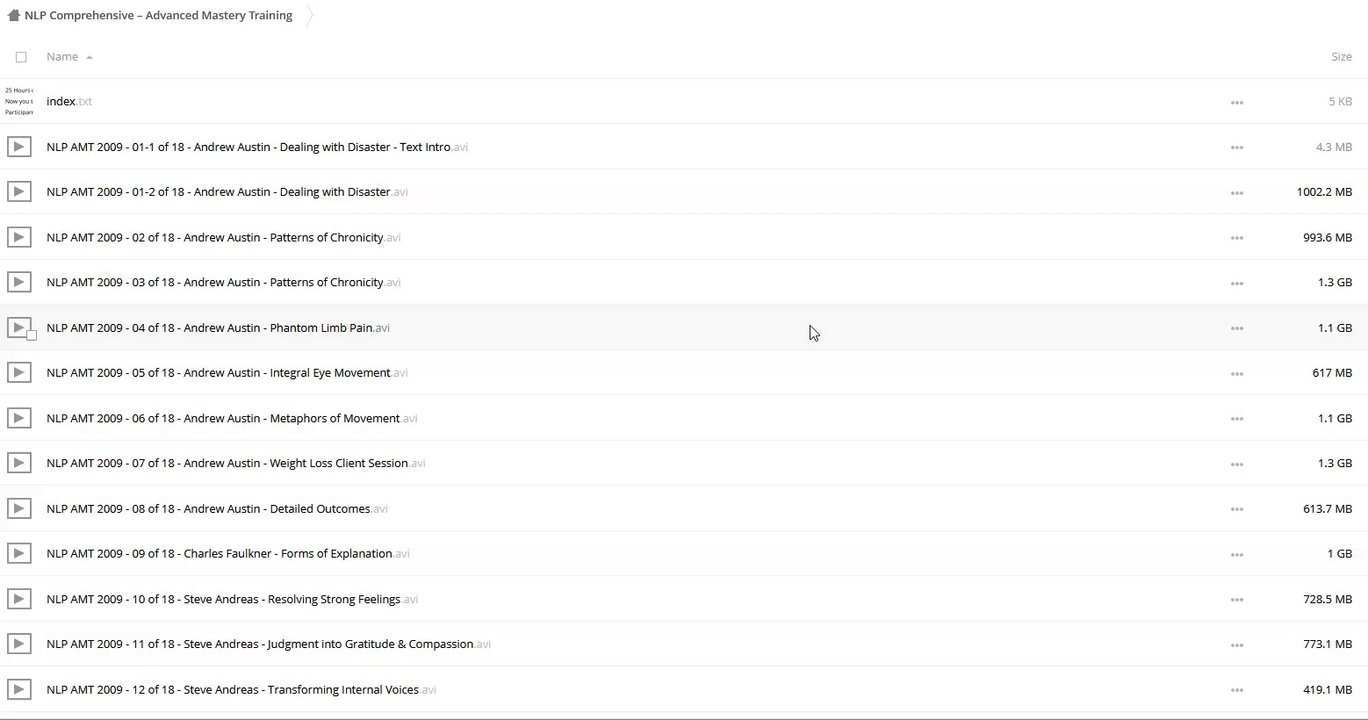Image resolution: width=1368 pixels, height=720 pixels.
Task: Click the 419.1 MB size value
Action: pyautogui.click(x=1327, y=690)
